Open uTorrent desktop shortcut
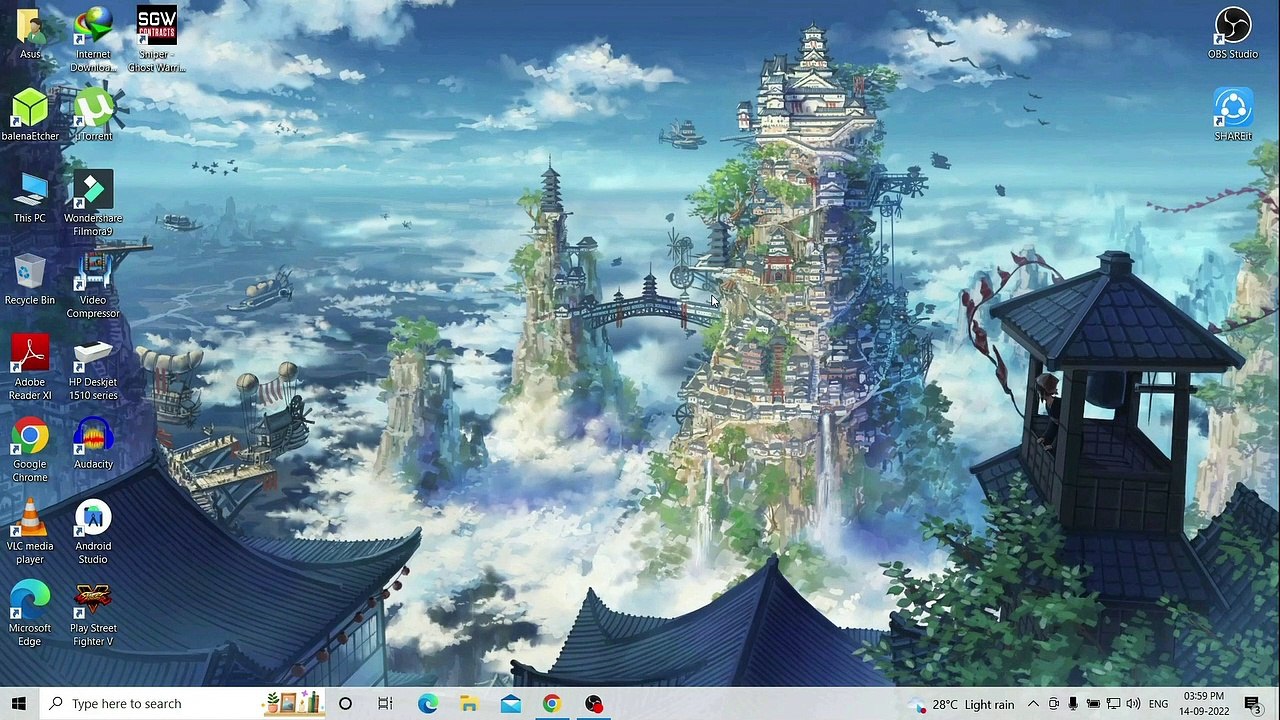Screen dimensions: 1280x720 click(x=93, y=115)
